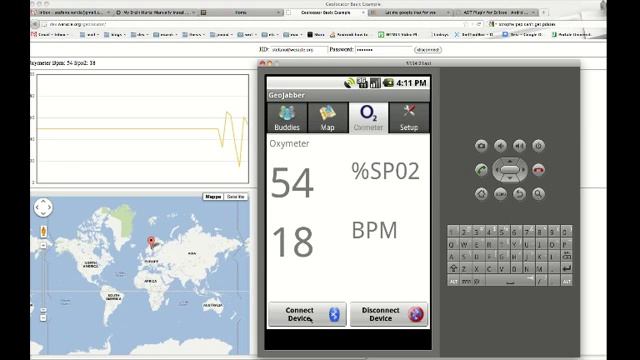The width and height of the screenshot is (640, 360).
Task: Click the JID input field
Action: pos(299,50)
